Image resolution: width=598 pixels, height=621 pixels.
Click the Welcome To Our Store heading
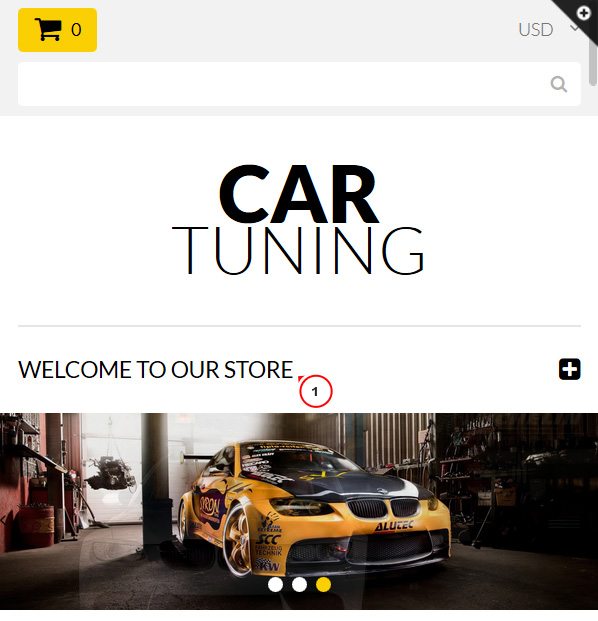point(156,370)
